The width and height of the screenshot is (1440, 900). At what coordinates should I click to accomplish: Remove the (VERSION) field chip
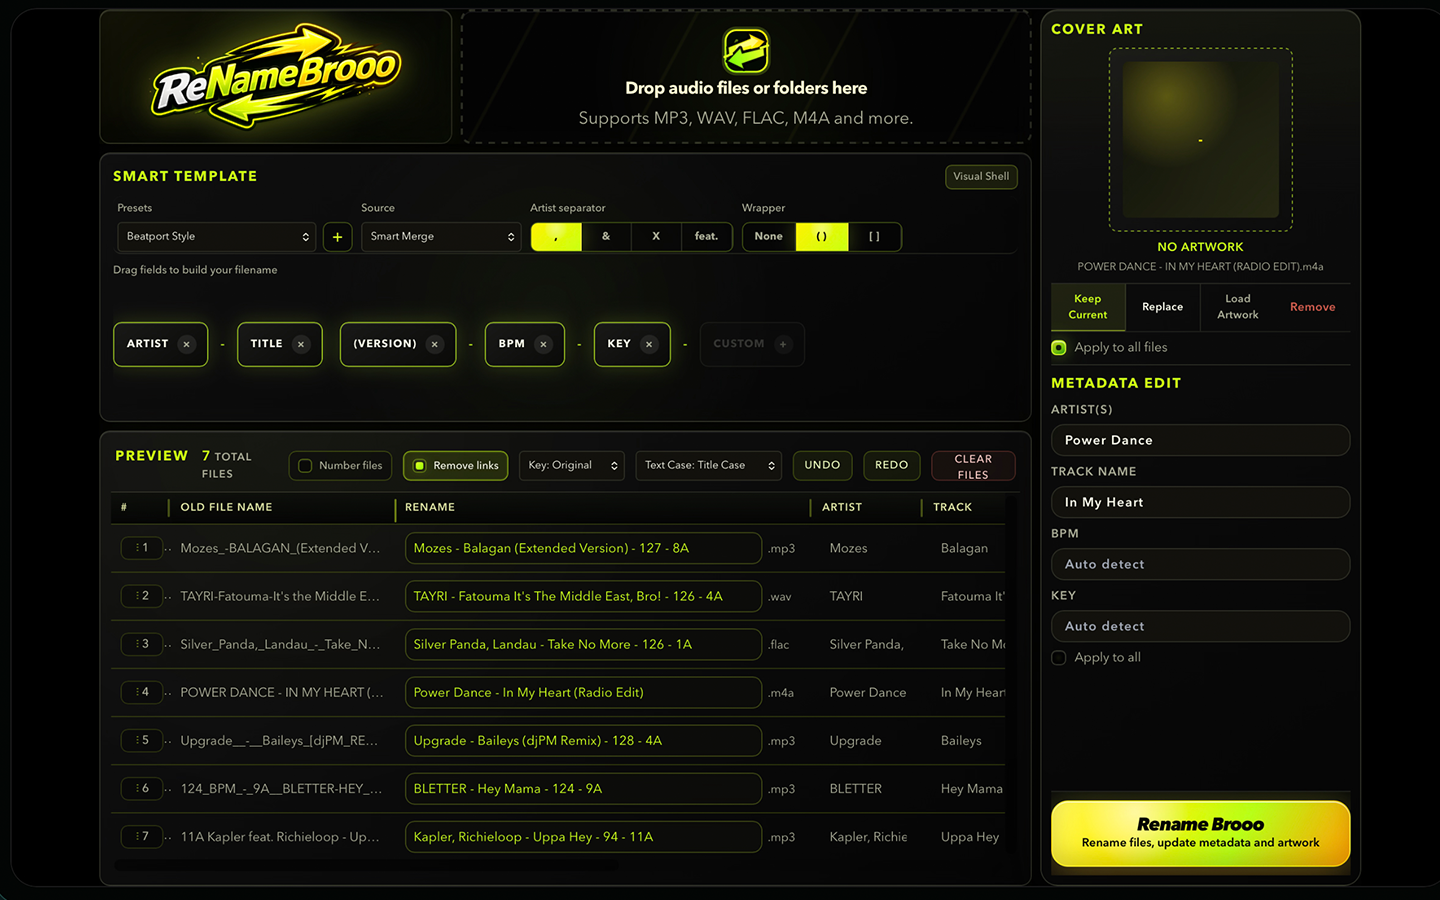coord(435,344)
